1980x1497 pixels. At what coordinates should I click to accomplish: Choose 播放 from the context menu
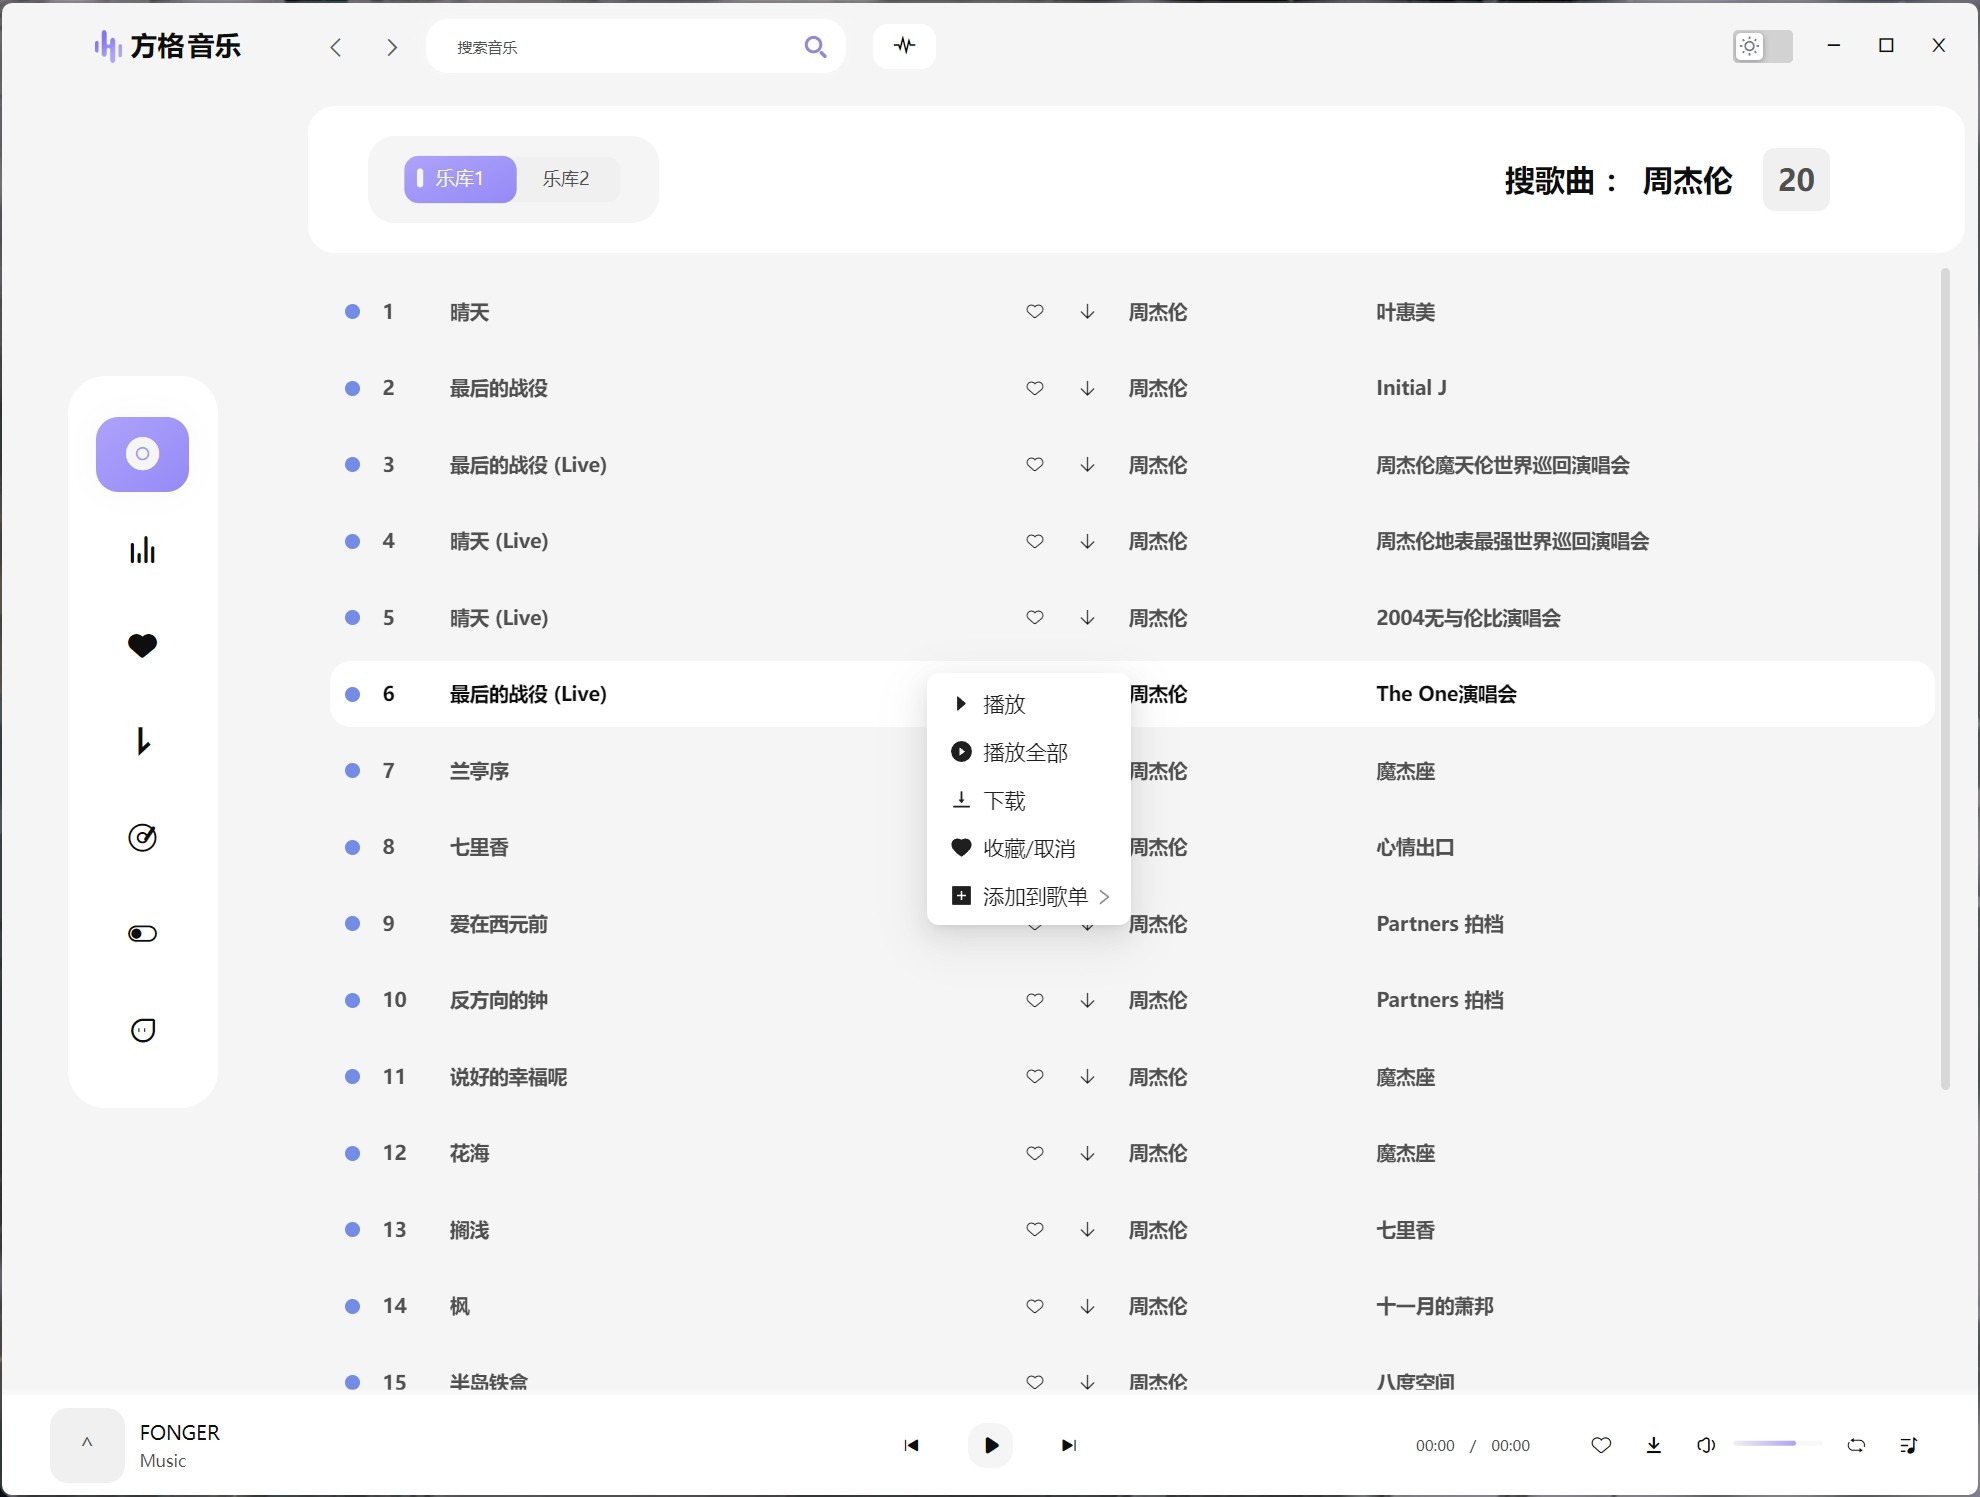point(1030,704)
